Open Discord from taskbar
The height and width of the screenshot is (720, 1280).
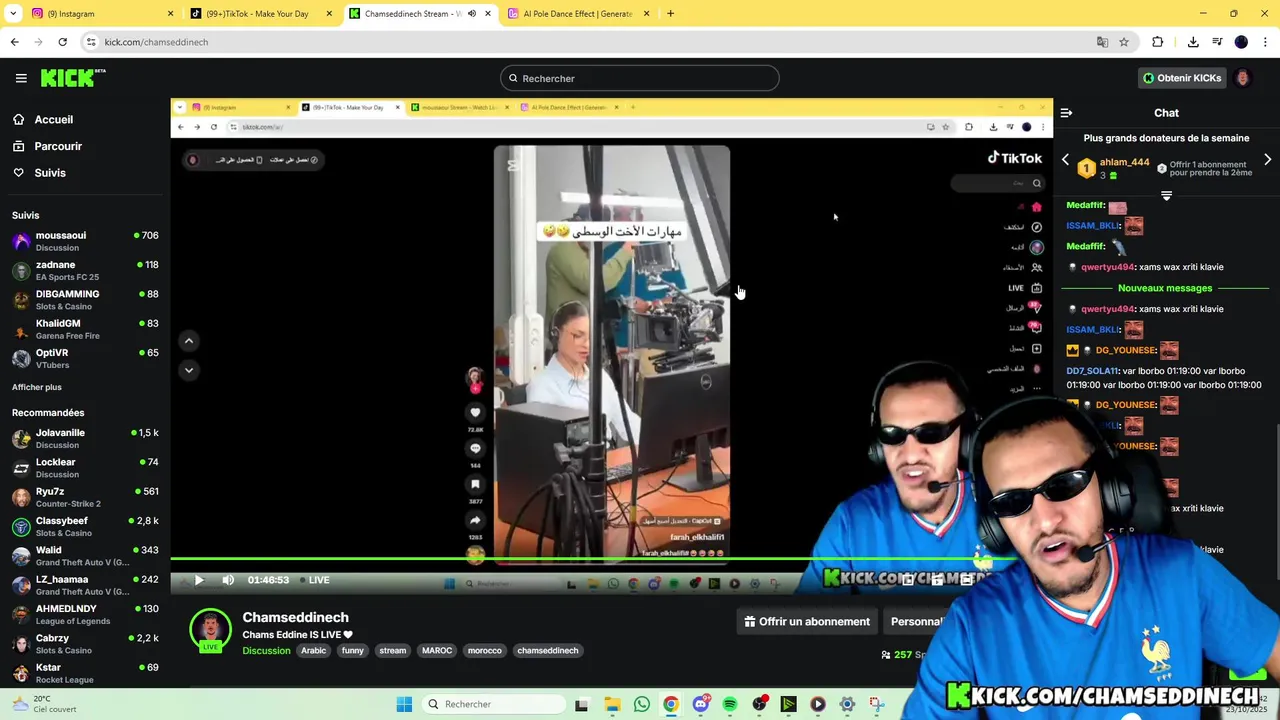pos(700,704)
